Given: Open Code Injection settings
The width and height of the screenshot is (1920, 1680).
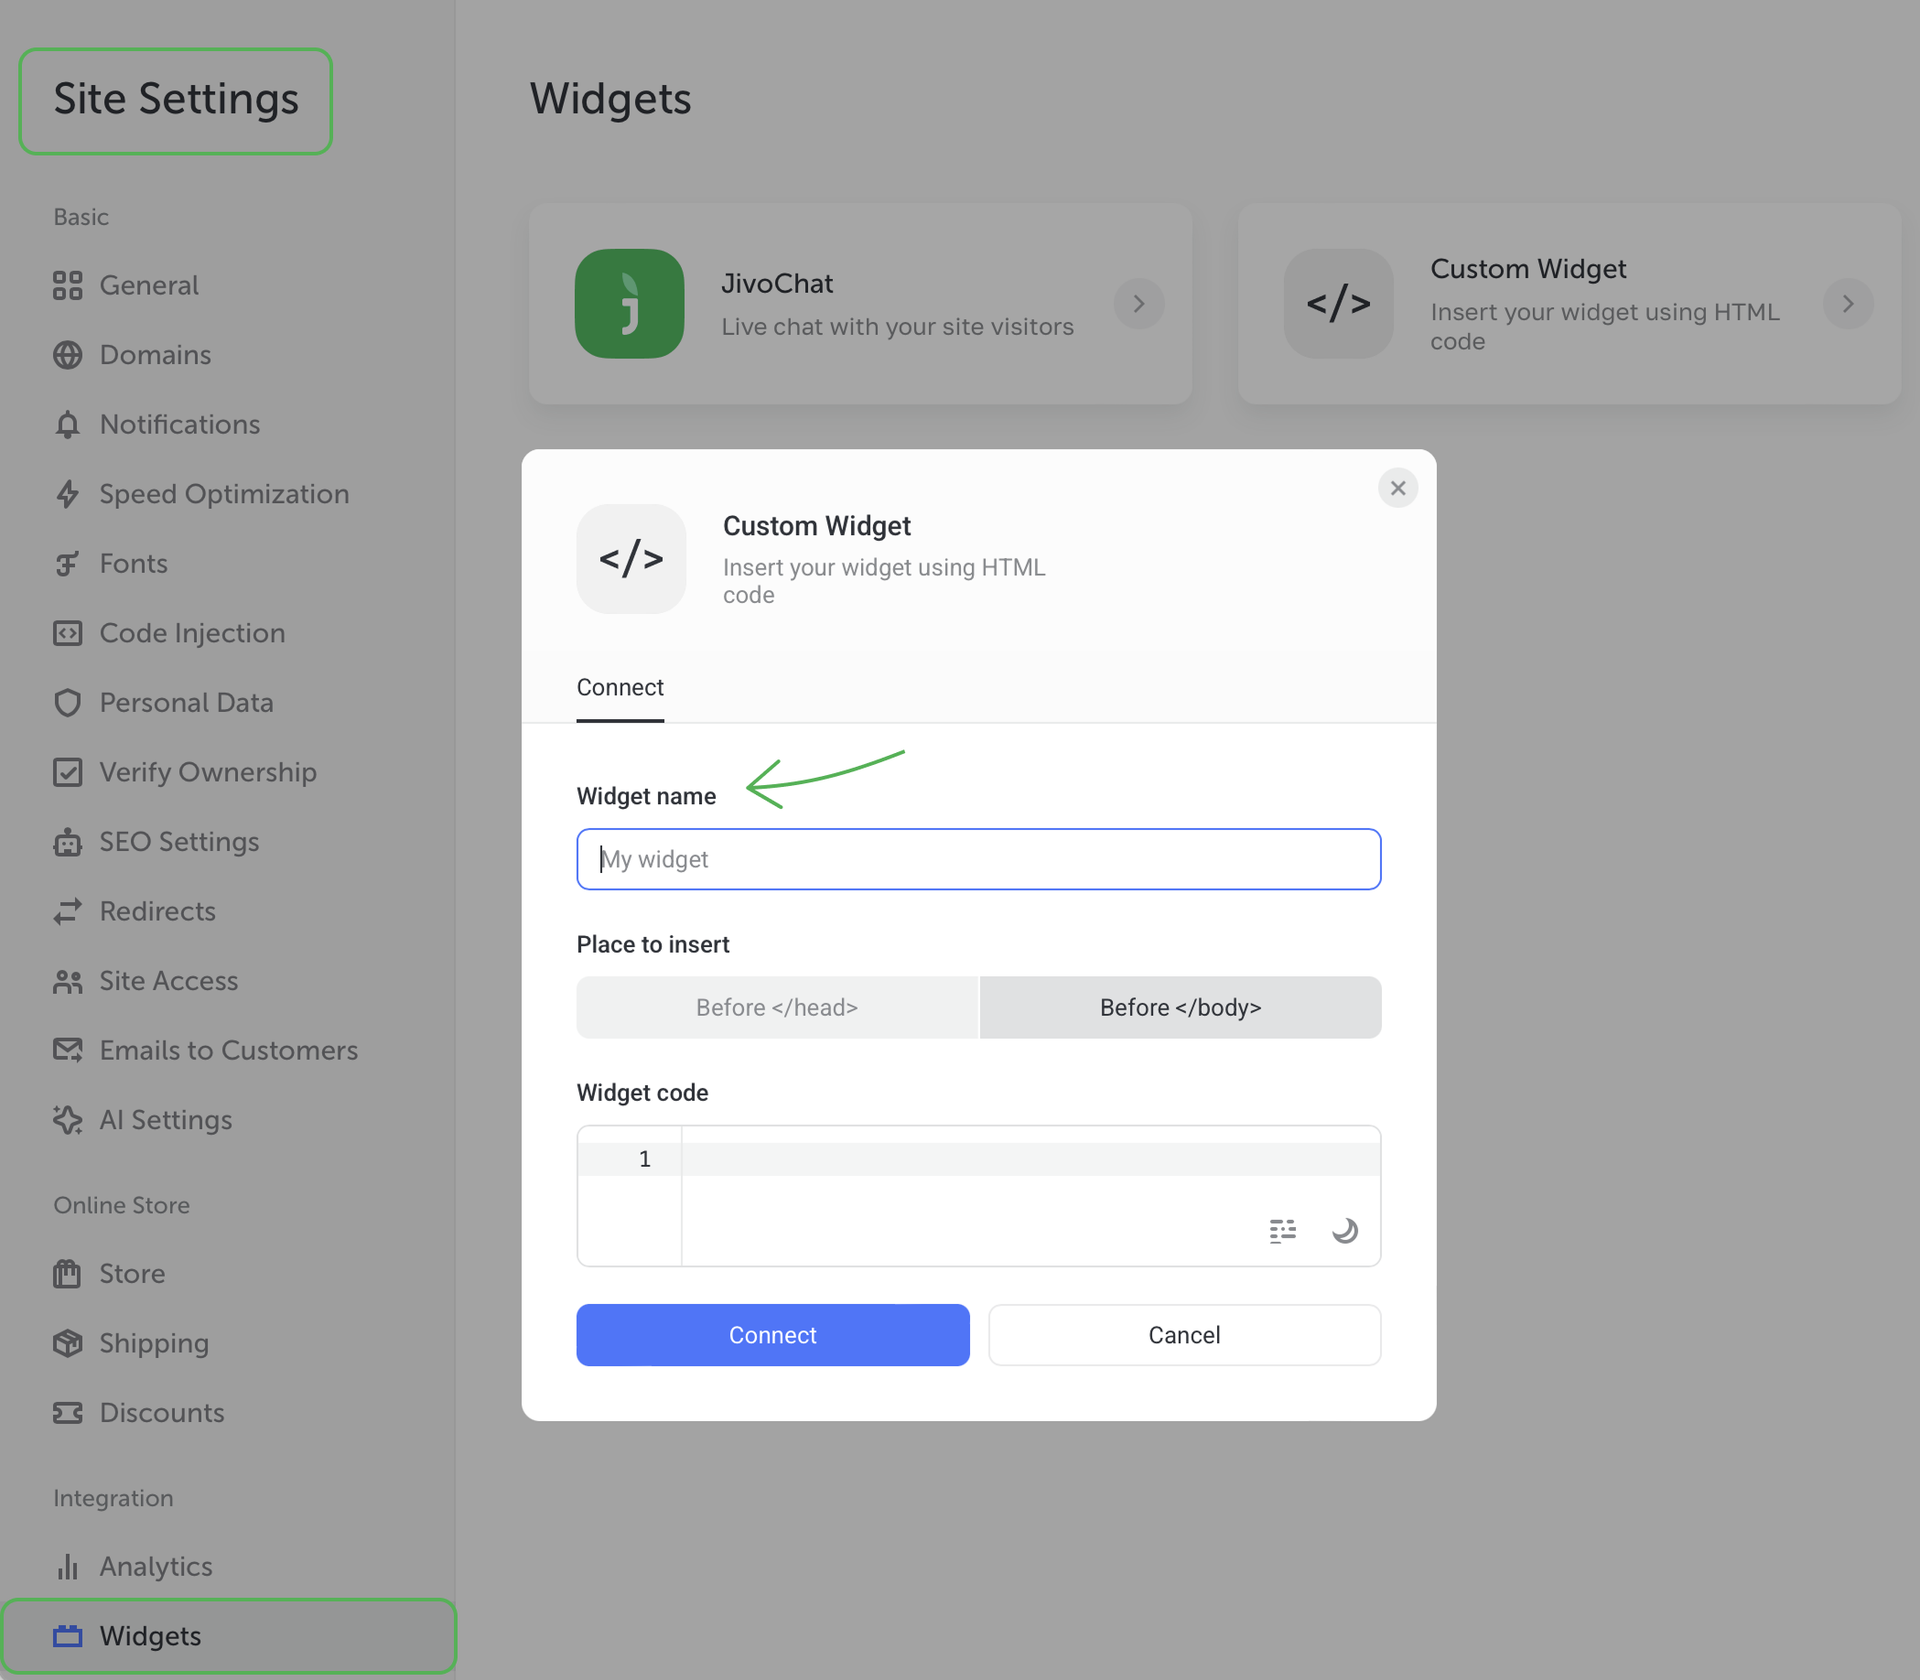Looking at the screenshot, I should 192,633.
